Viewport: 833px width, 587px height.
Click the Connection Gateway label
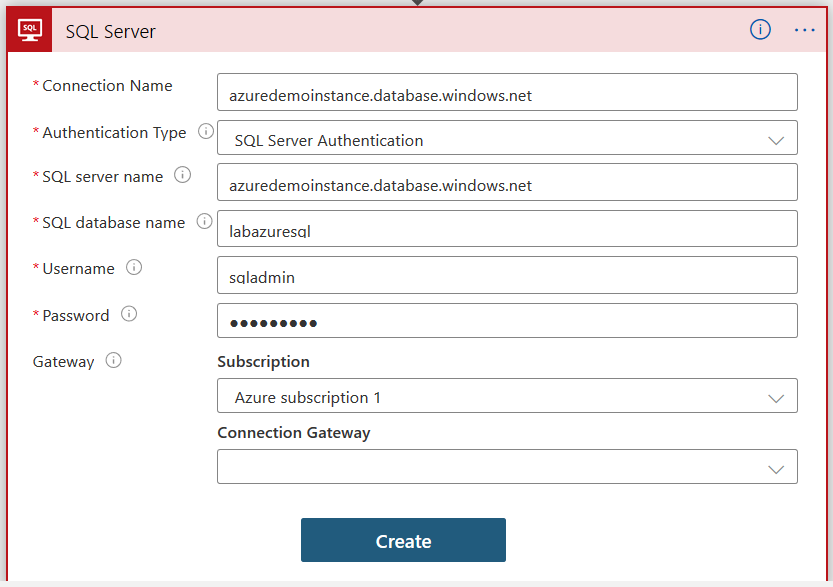click(293, 433)
